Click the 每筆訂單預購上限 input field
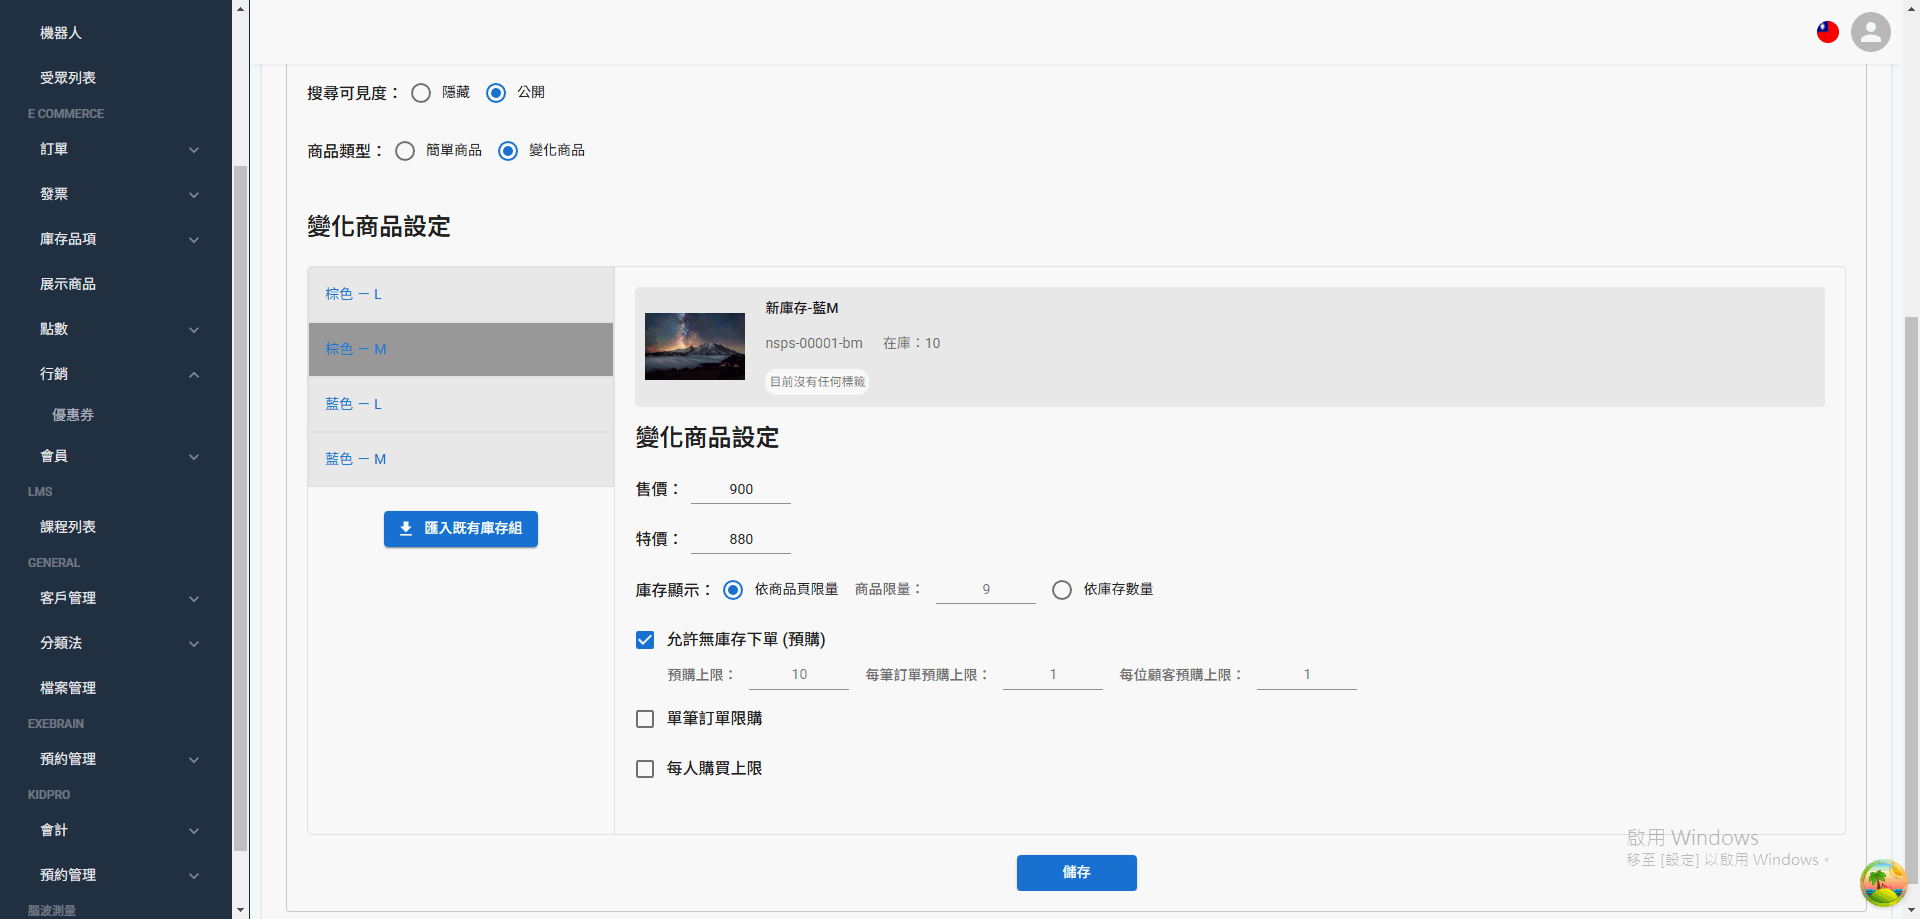1920x919 pixels. (1053, 675)
